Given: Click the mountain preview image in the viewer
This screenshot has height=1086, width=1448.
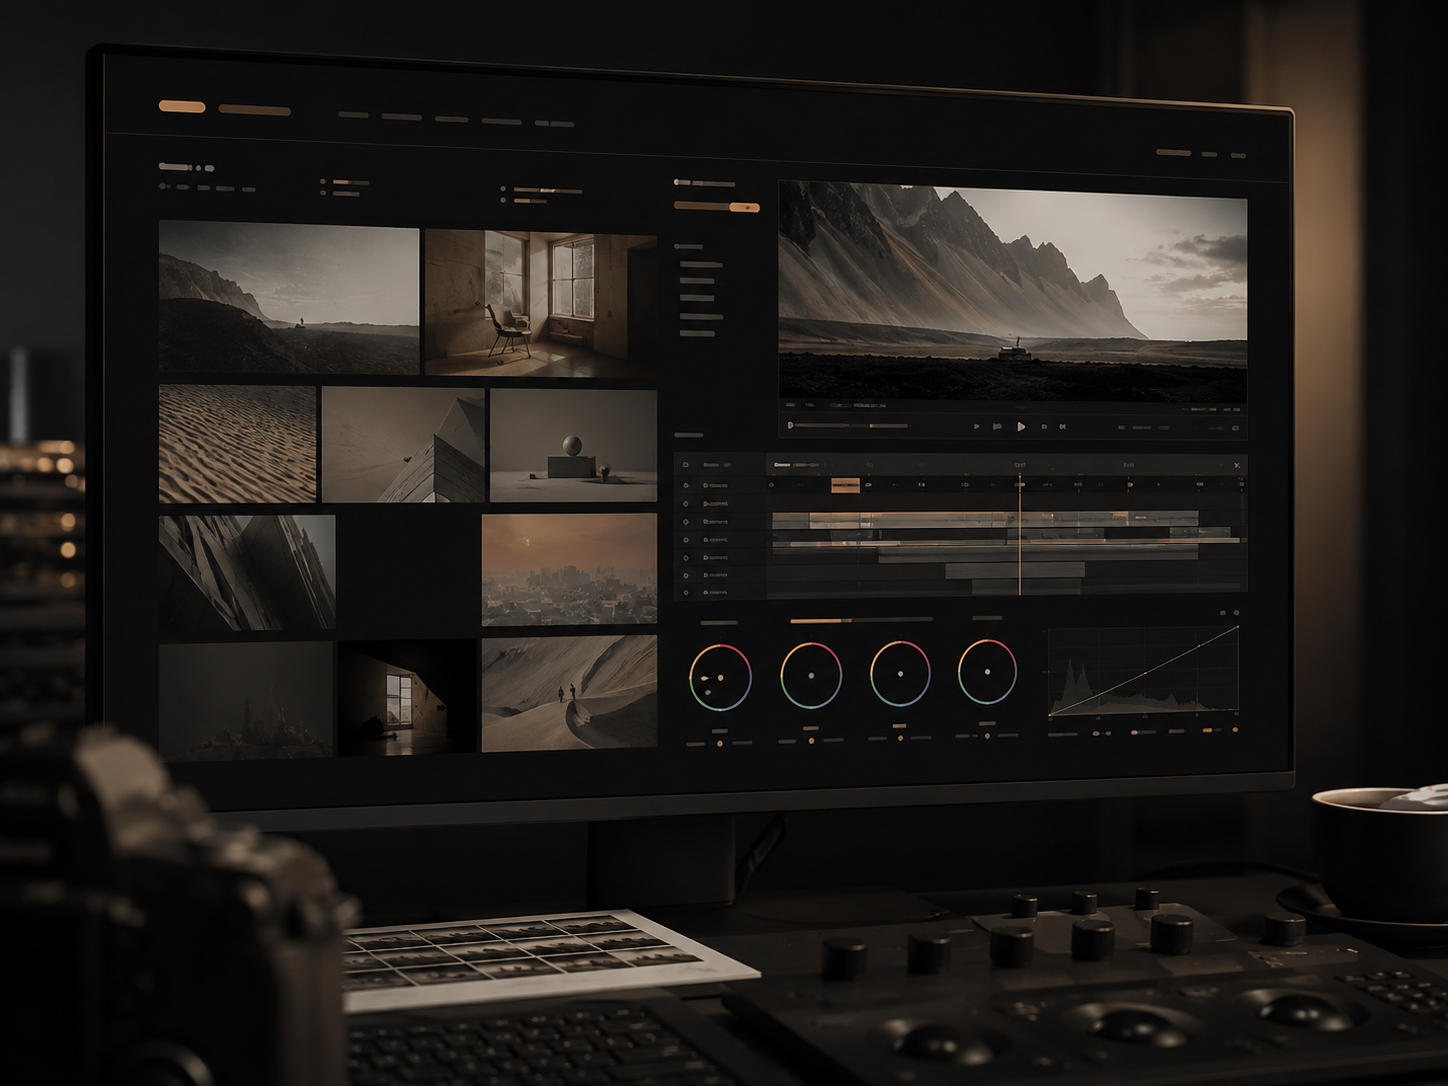Looking at the screenshot, I should tap(1013, 291).
